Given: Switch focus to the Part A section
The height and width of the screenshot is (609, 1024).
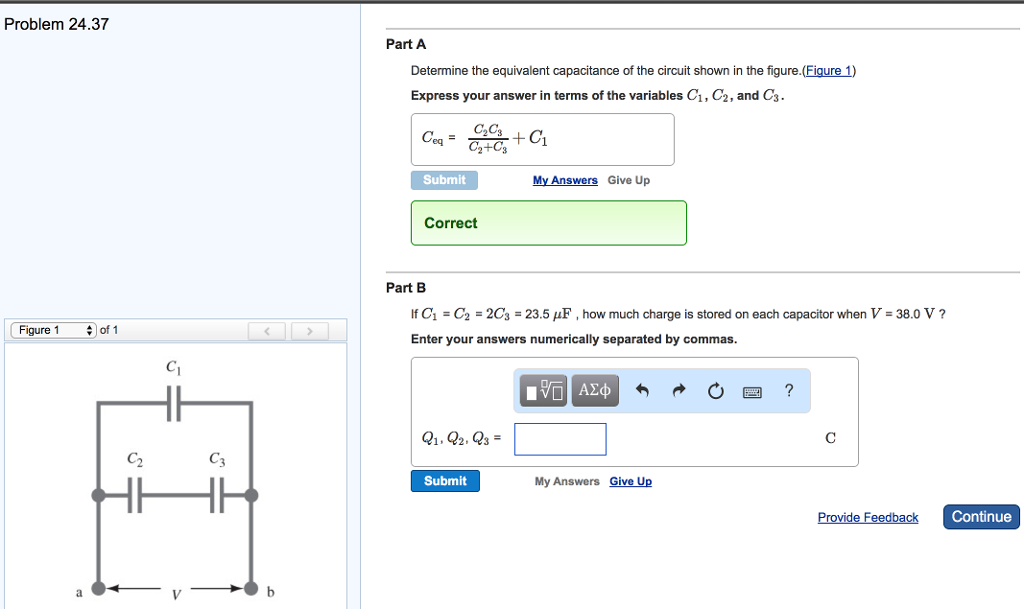Looking at the screenshot, I should tap(404, 44).
